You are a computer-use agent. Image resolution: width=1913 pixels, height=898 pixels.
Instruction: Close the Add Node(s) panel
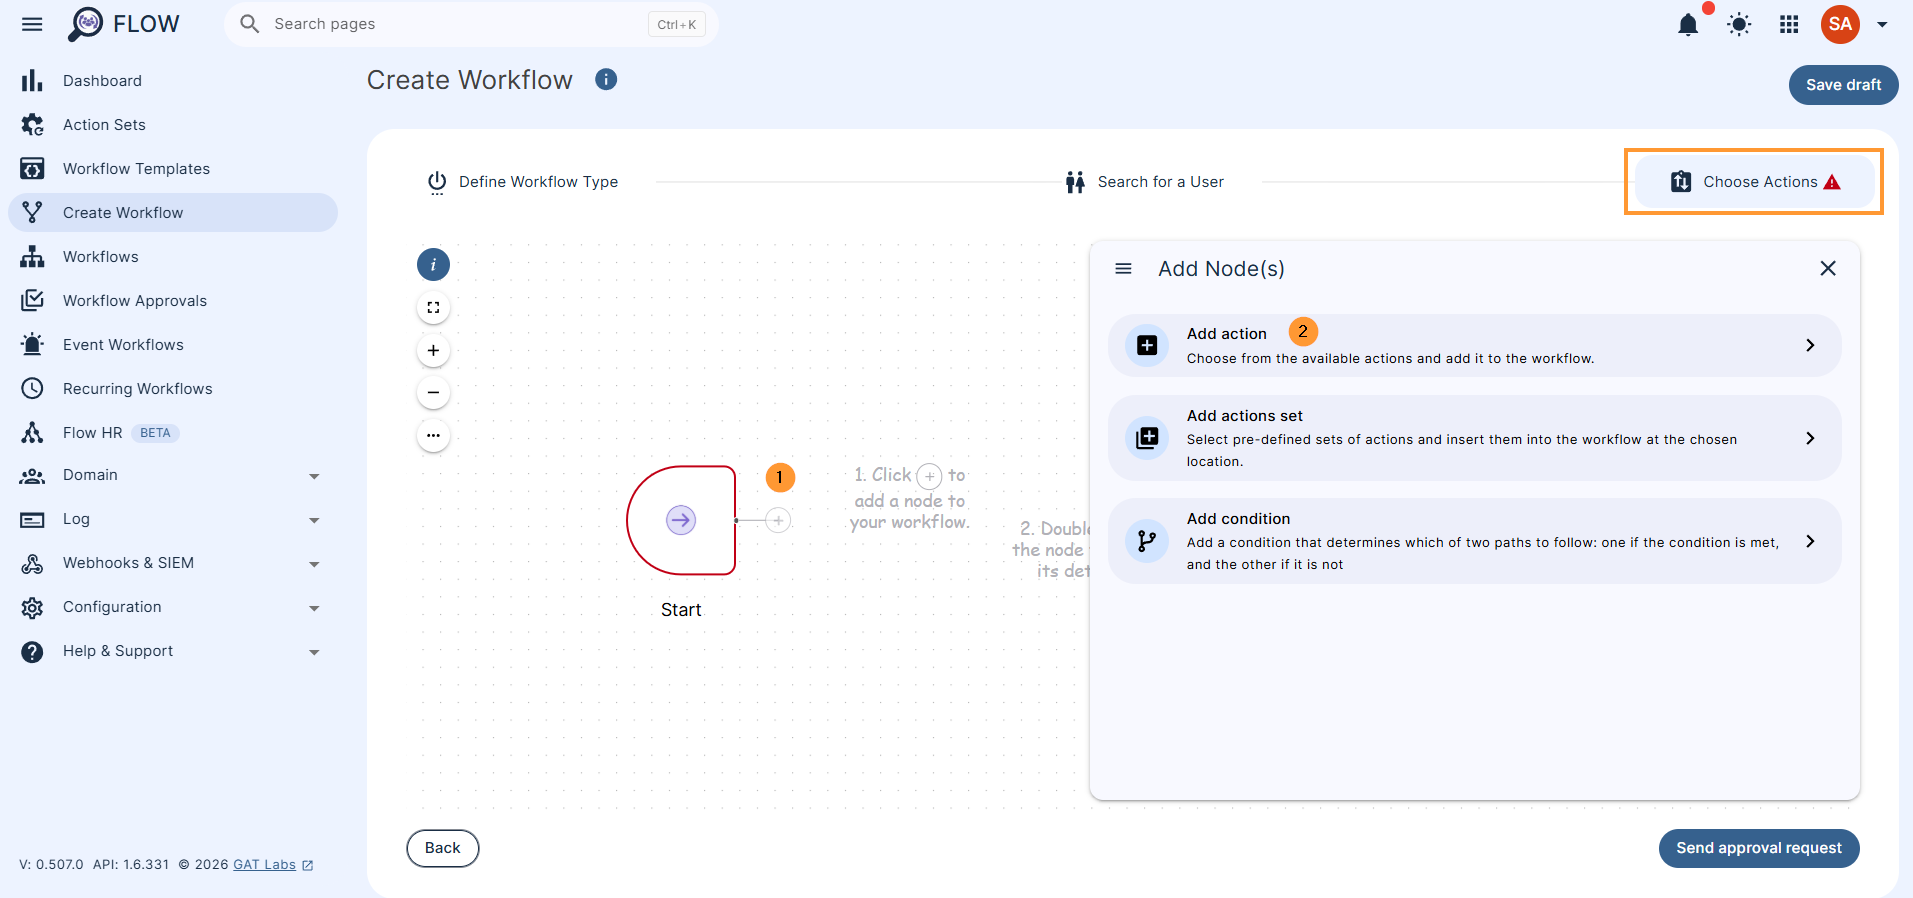1828,268
